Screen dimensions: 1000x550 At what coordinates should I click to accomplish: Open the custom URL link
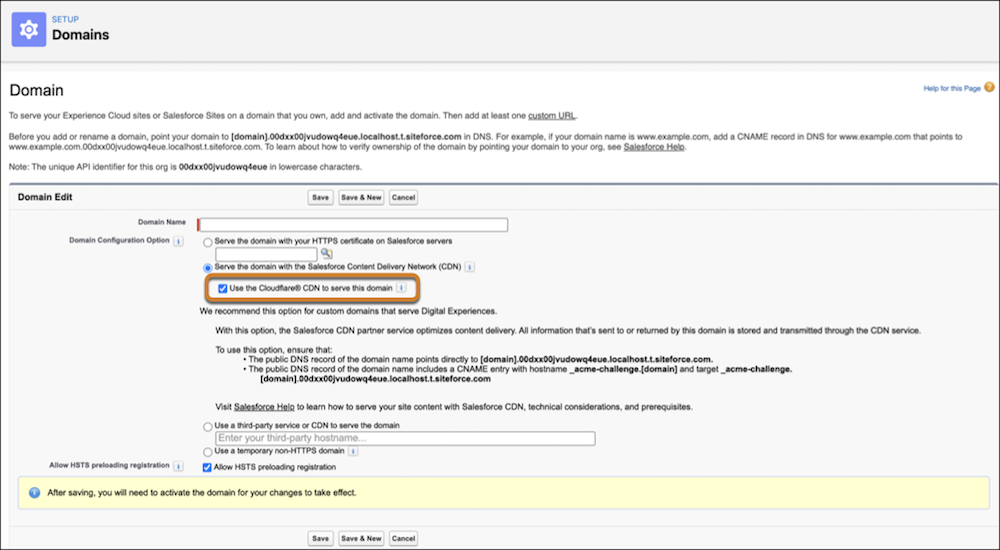pos(552,115)
